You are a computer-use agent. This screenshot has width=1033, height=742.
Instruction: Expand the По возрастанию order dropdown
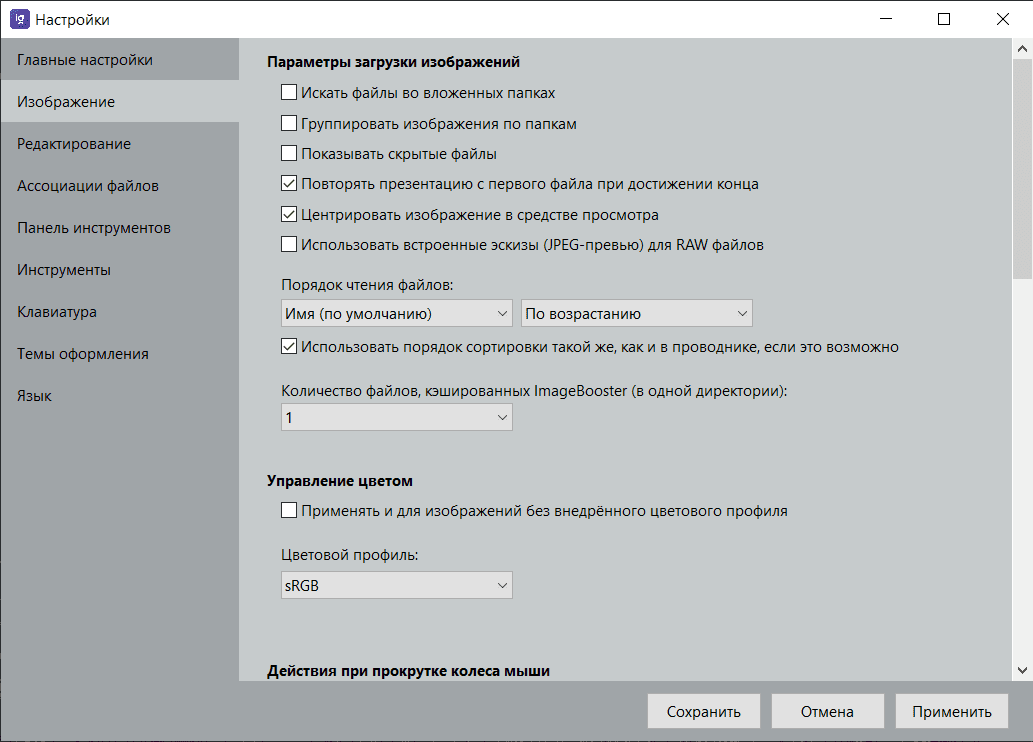637,314
